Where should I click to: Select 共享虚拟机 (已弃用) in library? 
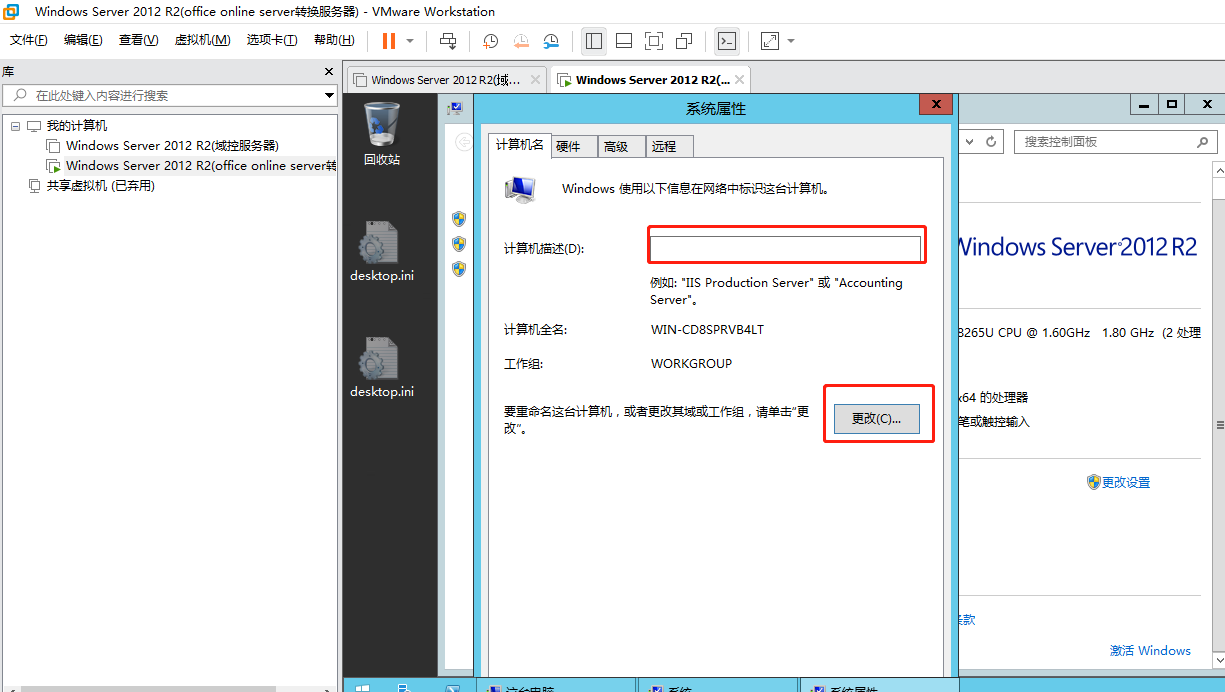(x=100, y=186)
